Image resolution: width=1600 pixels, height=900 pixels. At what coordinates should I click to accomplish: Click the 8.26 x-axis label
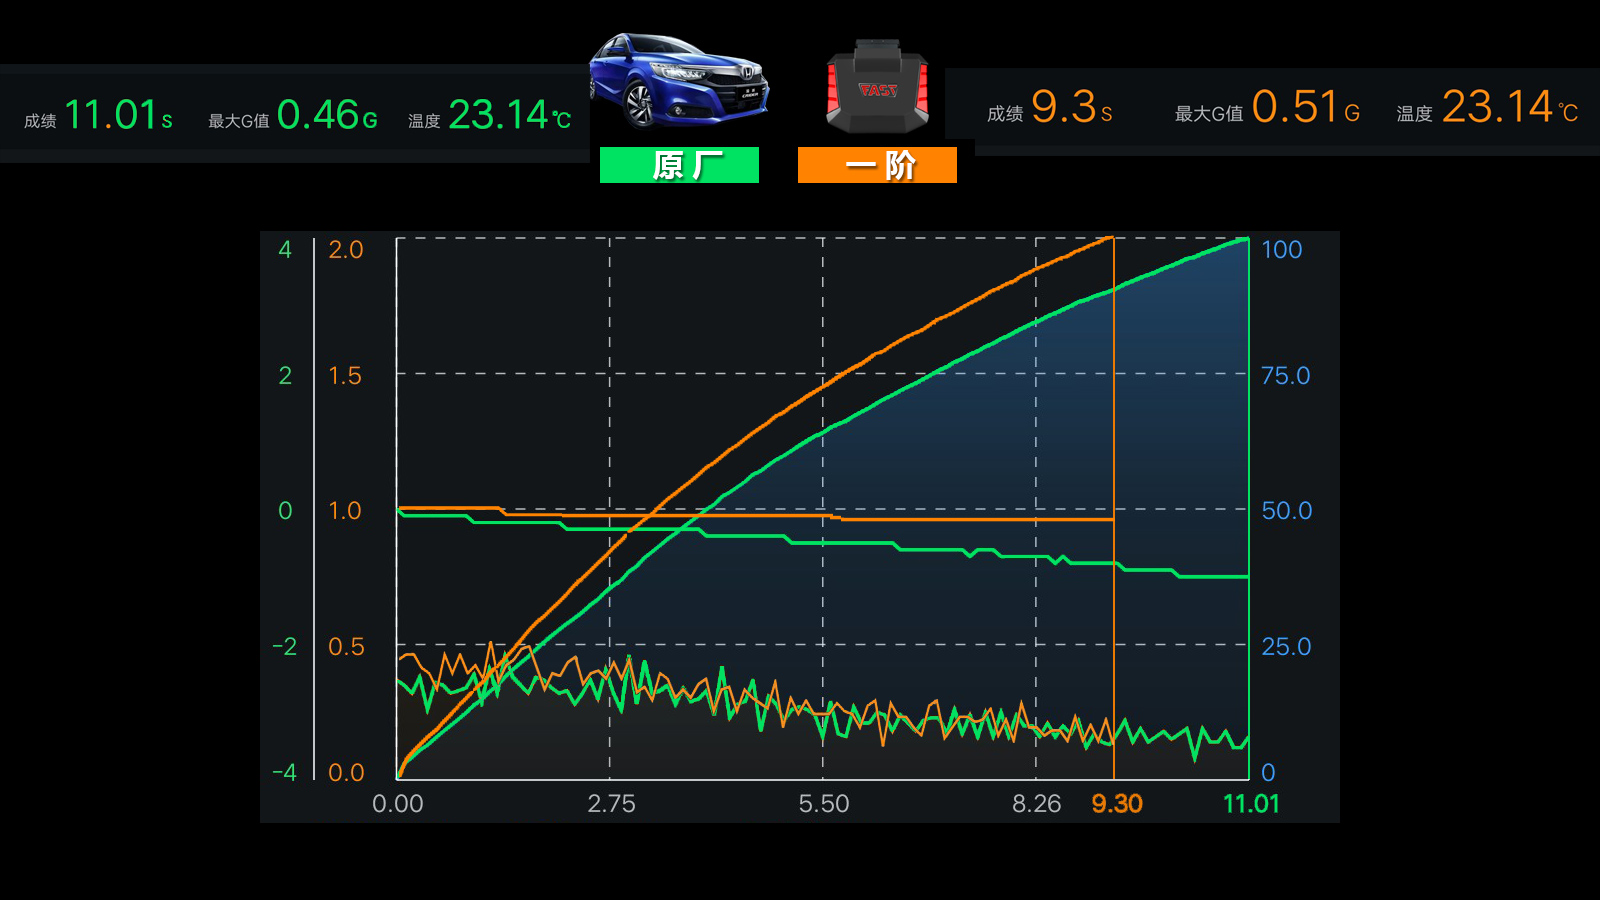pos(1037,804)
